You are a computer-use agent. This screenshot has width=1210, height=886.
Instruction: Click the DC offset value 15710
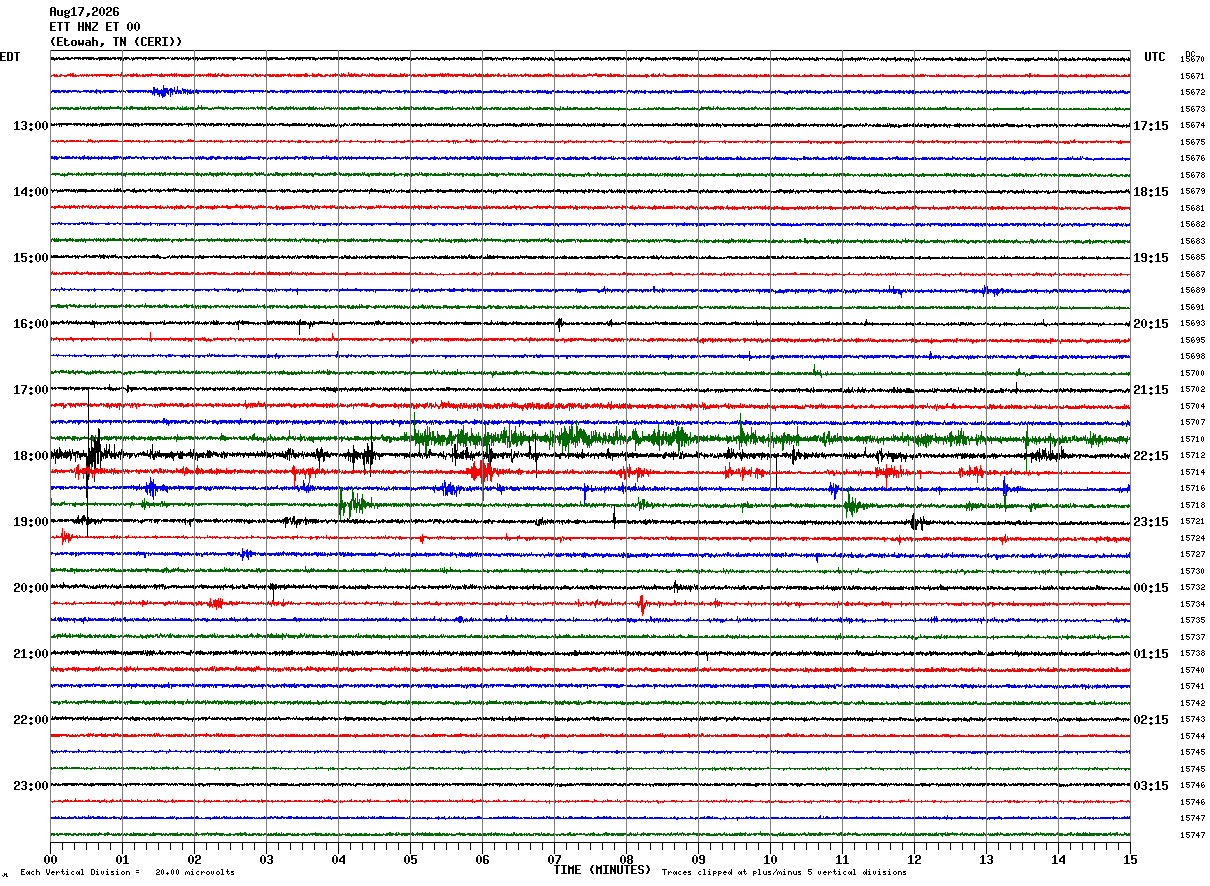point(1192,439)
